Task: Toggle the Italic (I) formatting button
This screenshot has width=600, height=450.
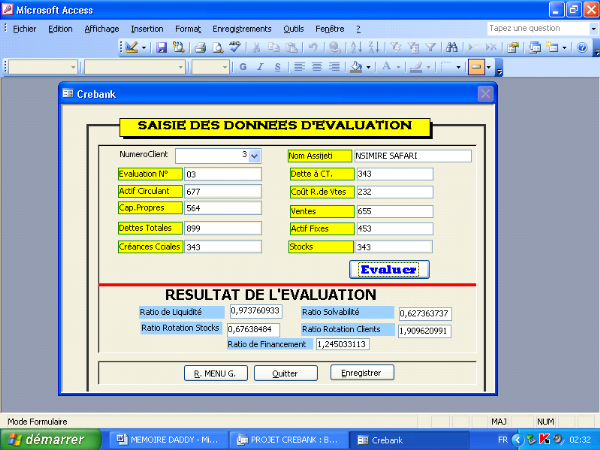Action: 260,67
